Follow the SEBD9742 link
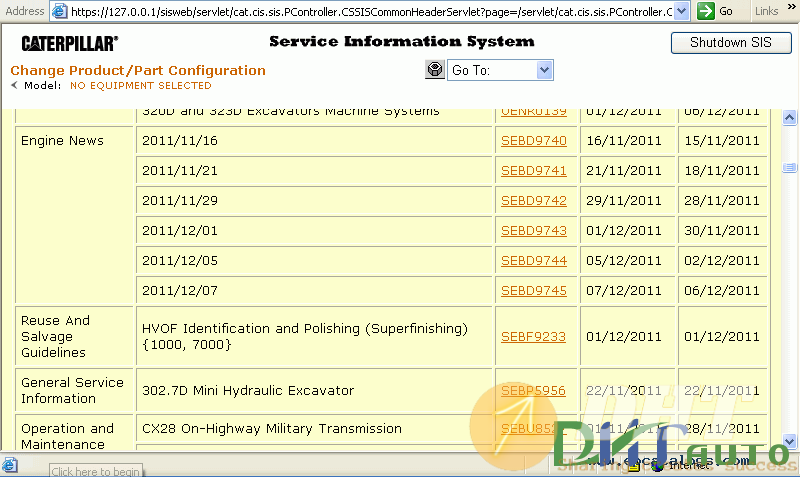 click(x=533, y=201)
